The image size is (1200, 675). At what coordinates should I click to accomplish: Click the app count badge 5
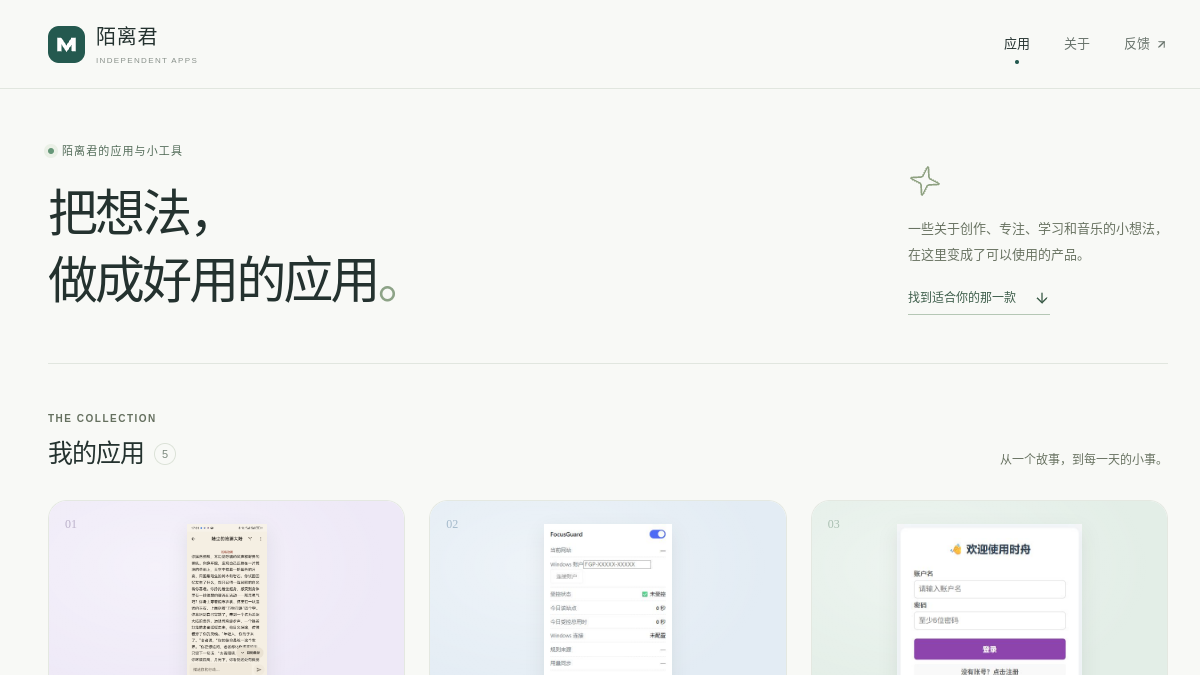click(165, 454)
